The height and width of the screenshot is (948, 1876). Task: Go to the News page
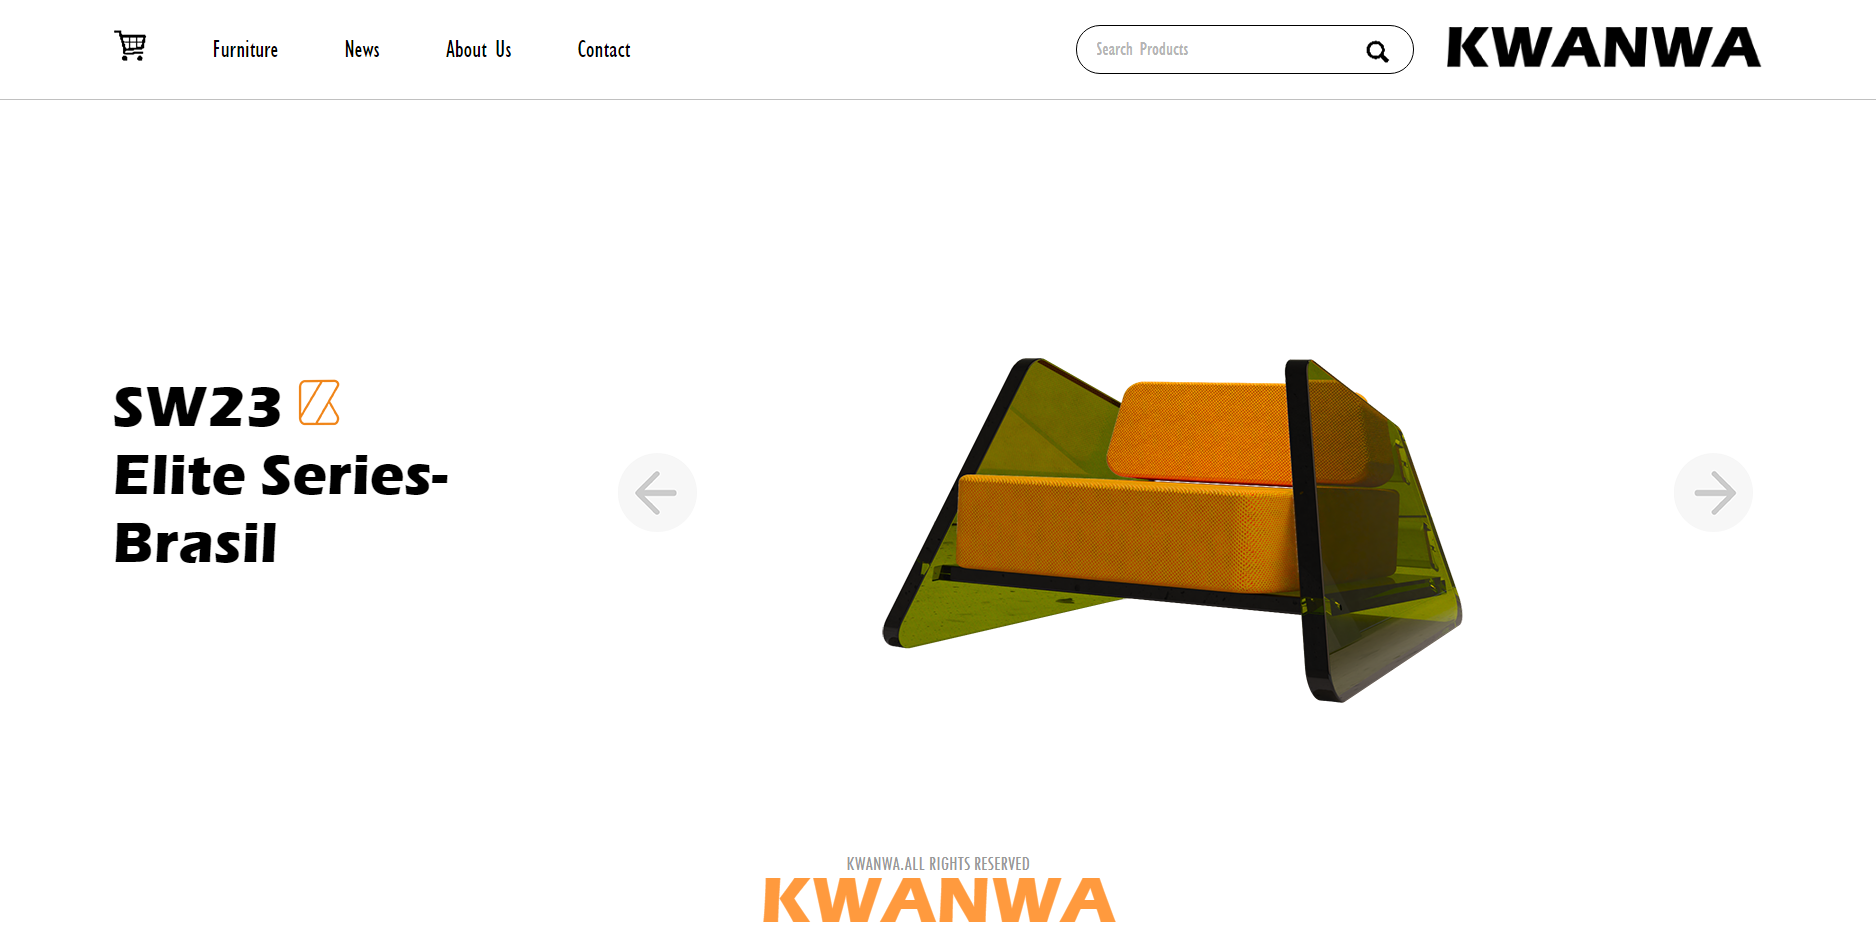click(x=362, y=49)
